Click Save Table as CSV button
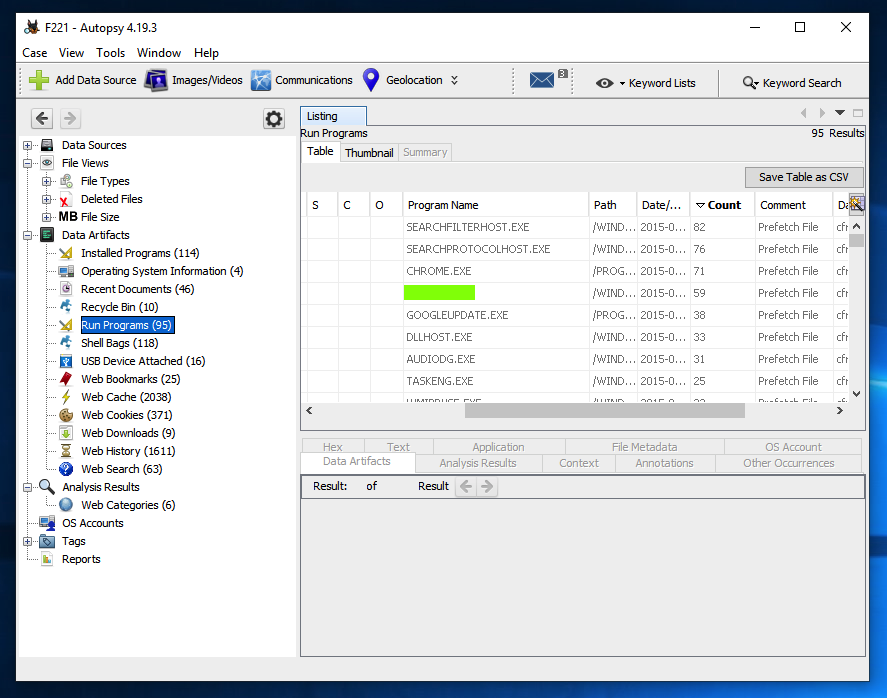Viewport: 887px width, 698px height. tap(804, 177)
